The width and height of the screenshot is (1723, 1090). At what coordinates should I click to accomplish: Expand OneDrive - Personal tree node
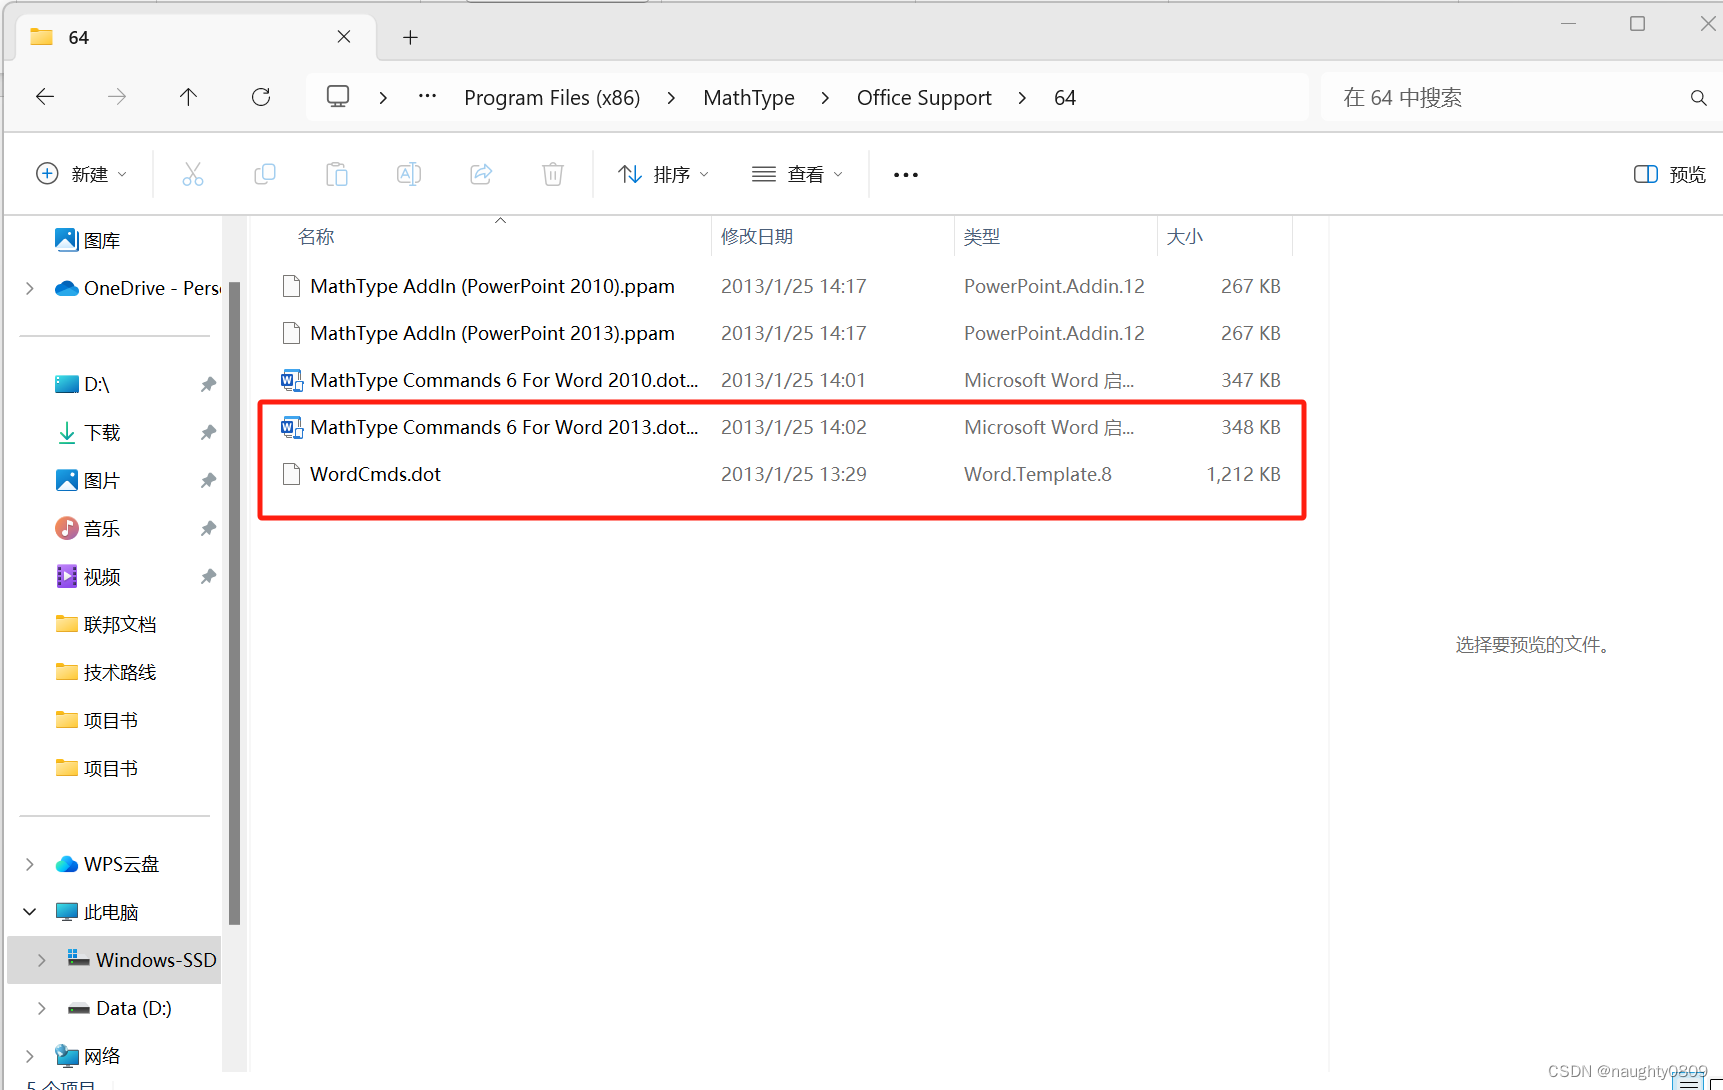[x=30, y=288]
